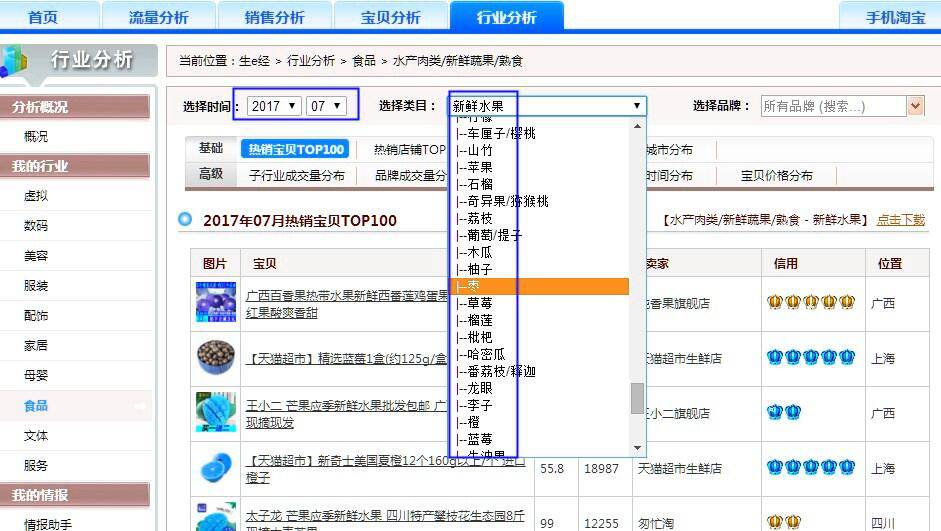Select 蓝莓 option in list
This screenshot has width=941, height=531.
tap(540, 439)
